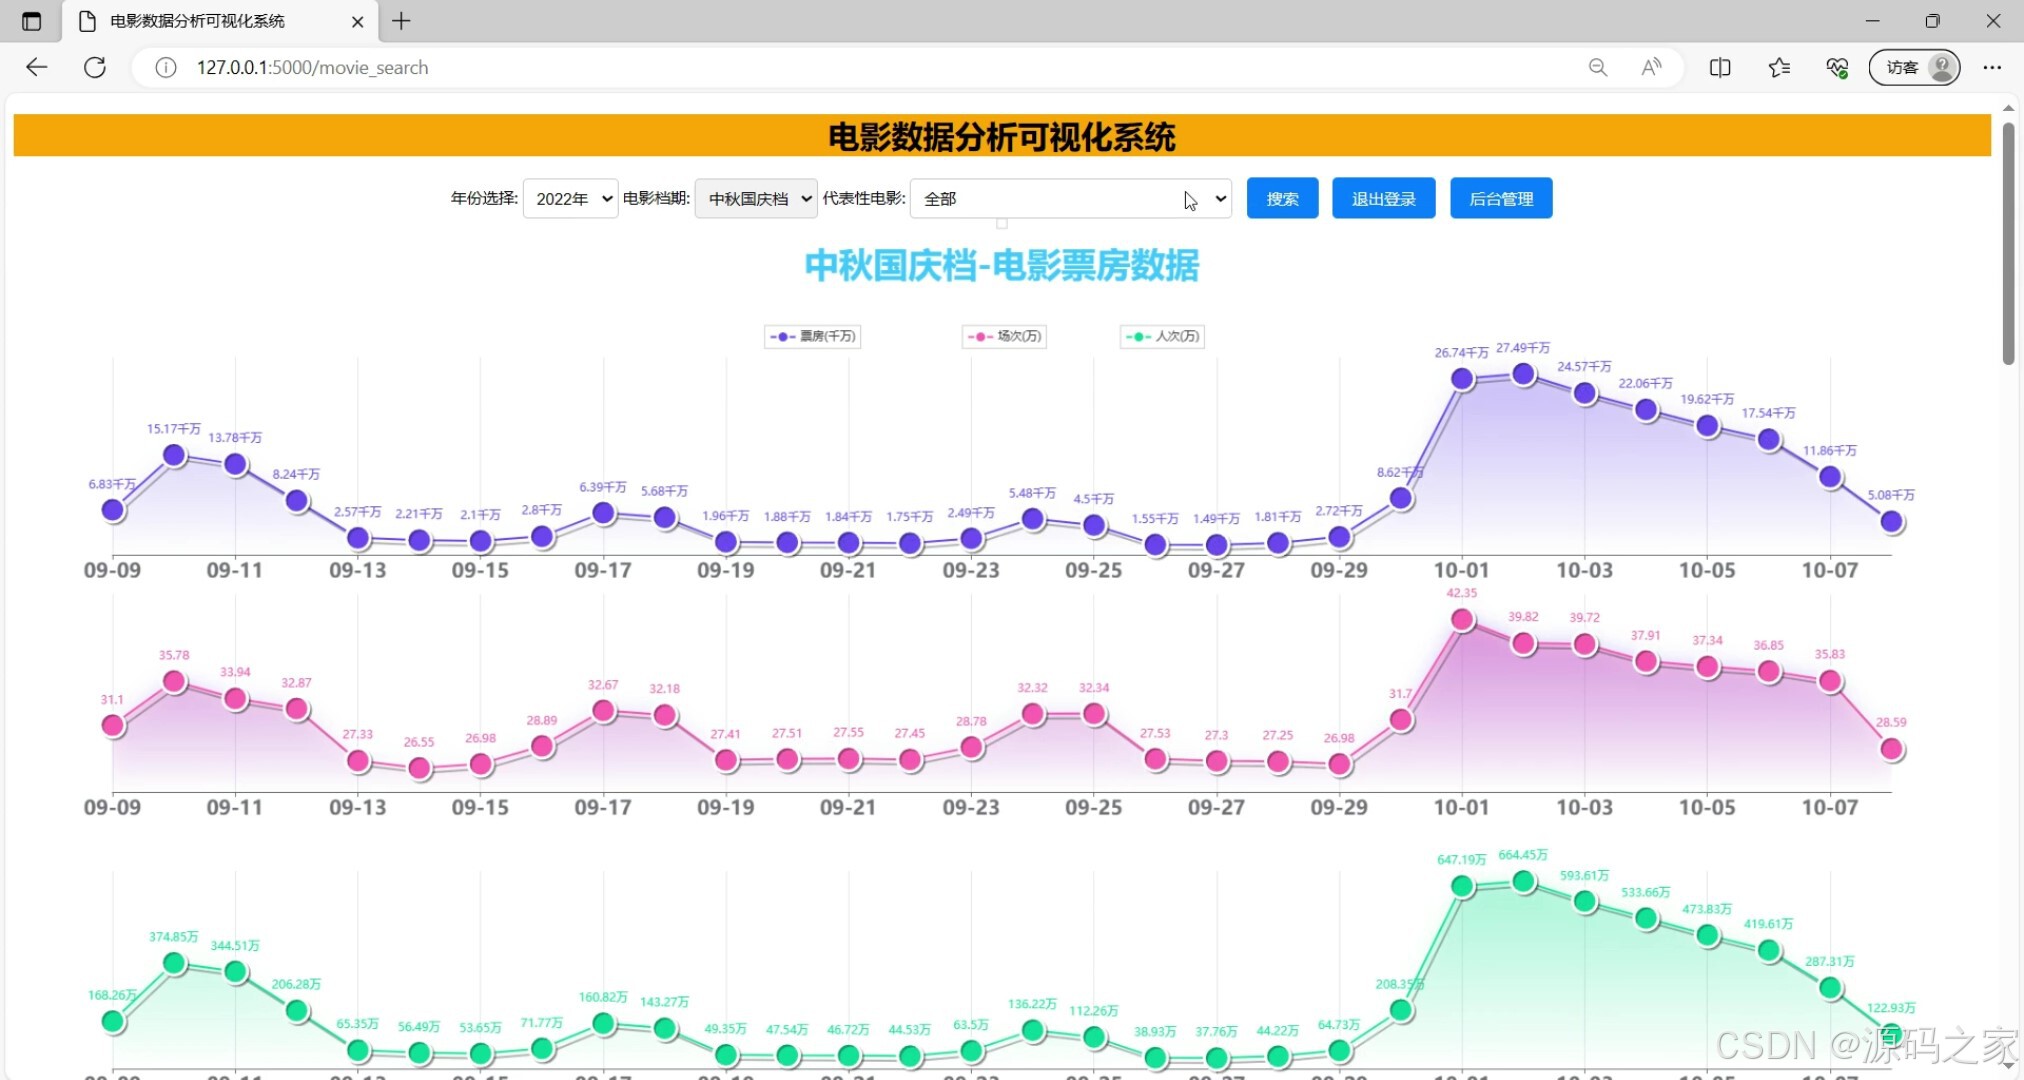The image size is (2024, 1080).
Task: Open a new browser tab
Action: click(x=401, y=21)
